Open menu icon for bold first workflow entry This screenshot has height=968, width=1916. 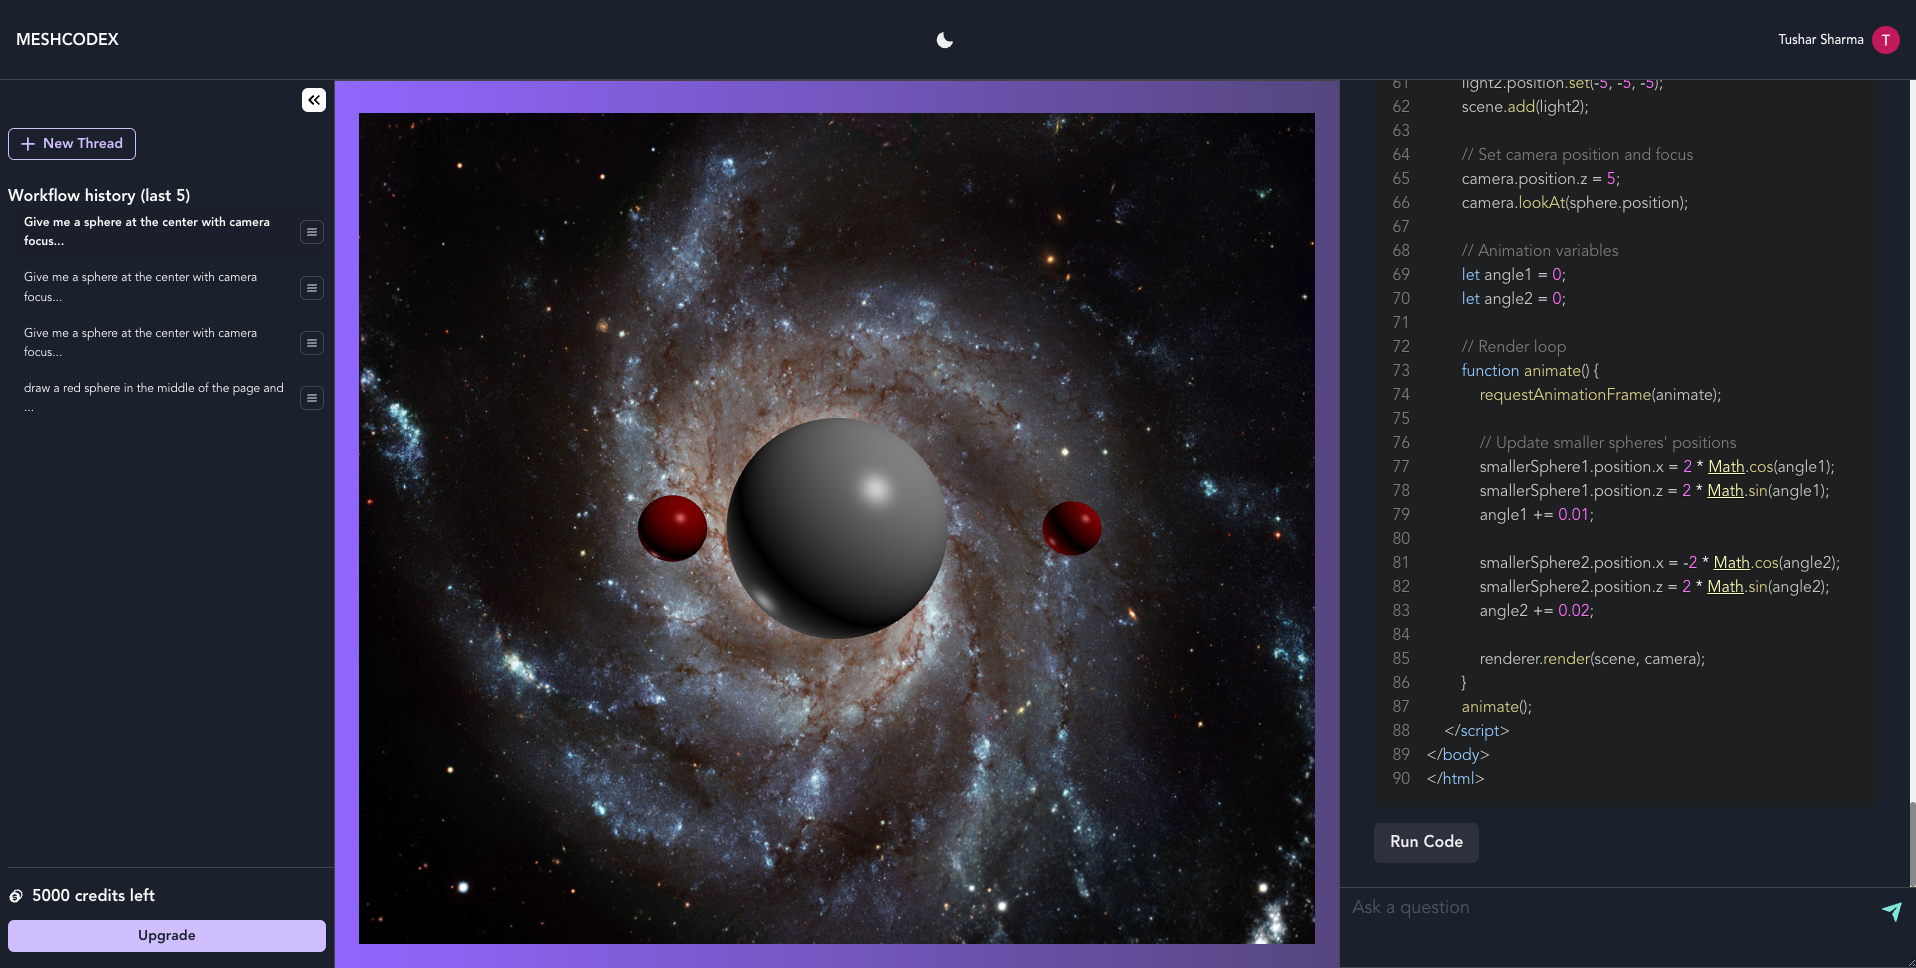(312, 232)
